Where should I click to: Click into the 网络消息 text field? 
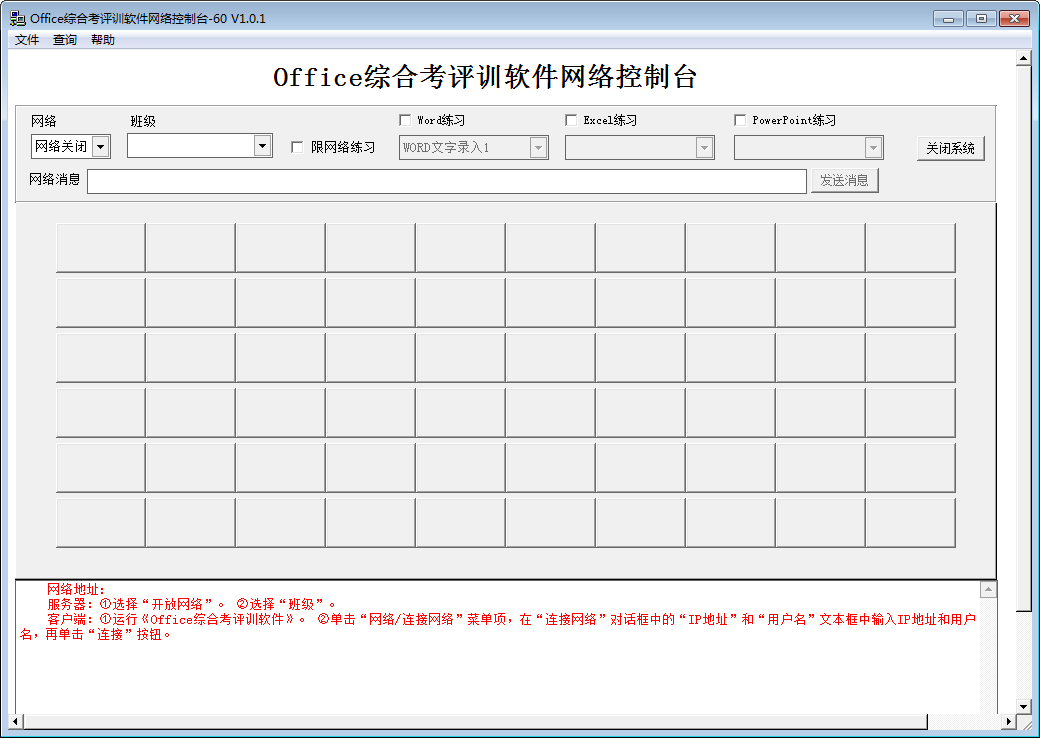pos(446,181)
